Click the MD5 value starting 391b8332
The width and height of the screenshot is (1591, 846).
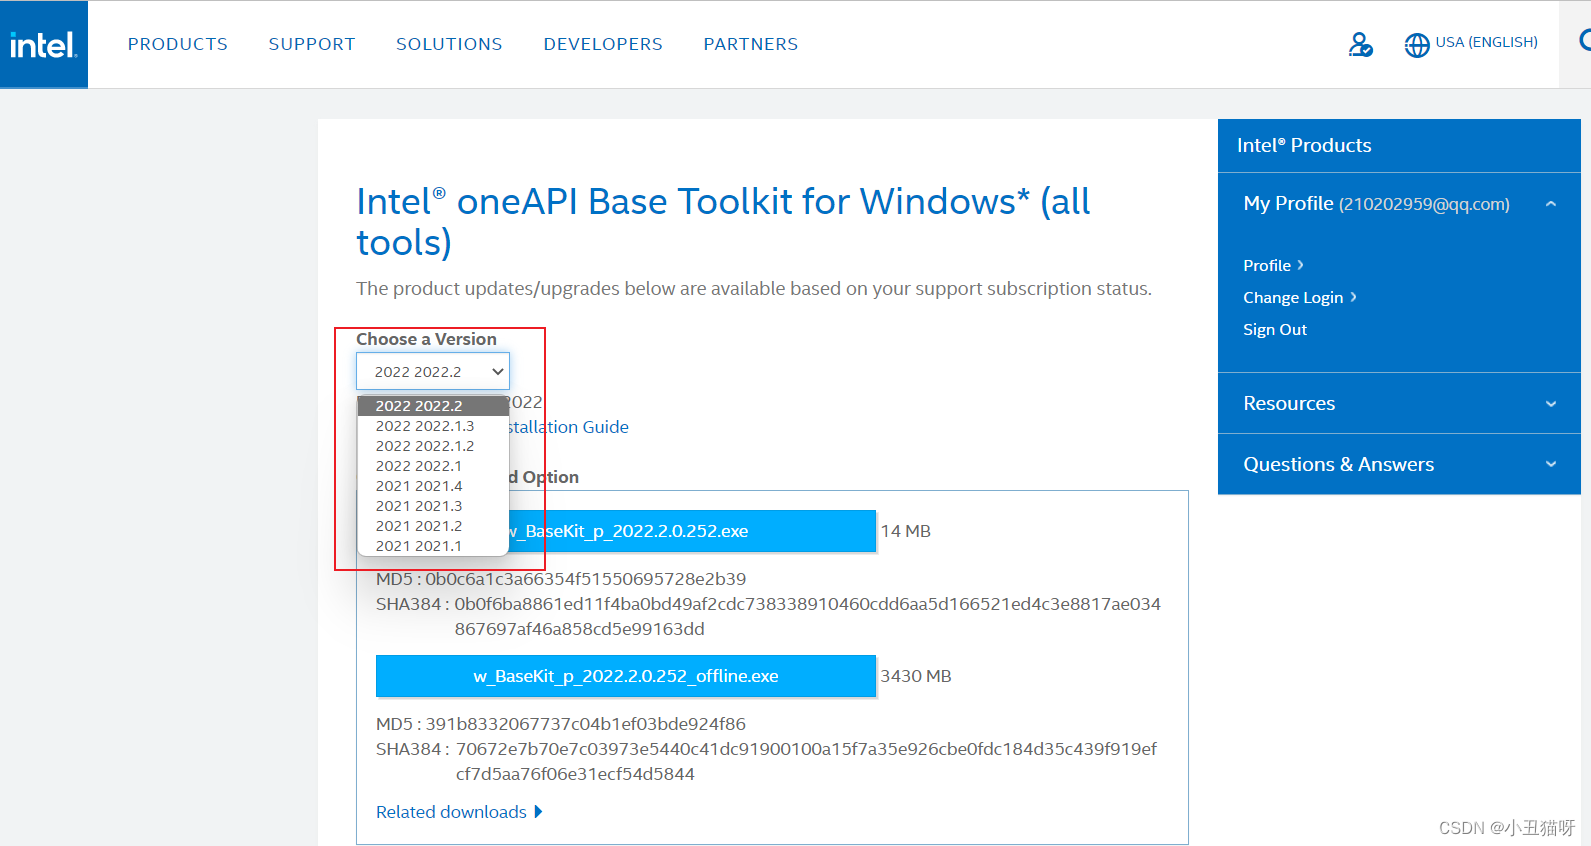coord(586,724)
